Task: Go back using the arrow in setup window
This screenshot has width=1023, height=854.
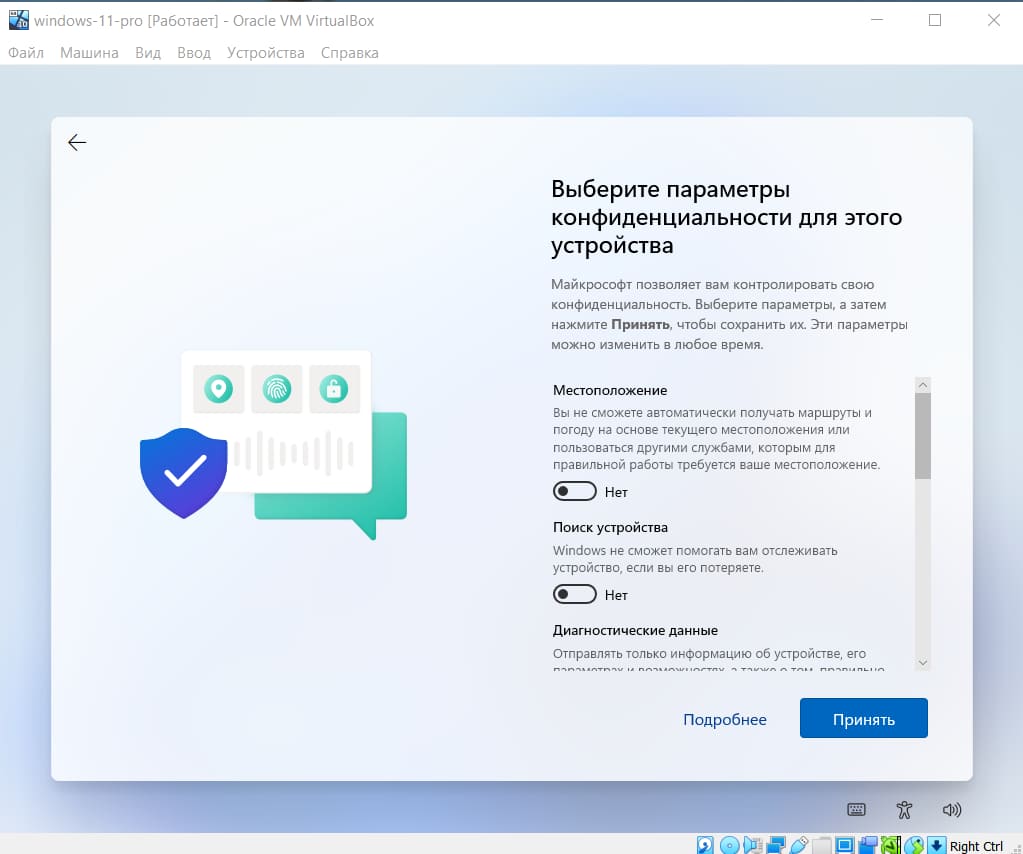Action: [77, 142]
